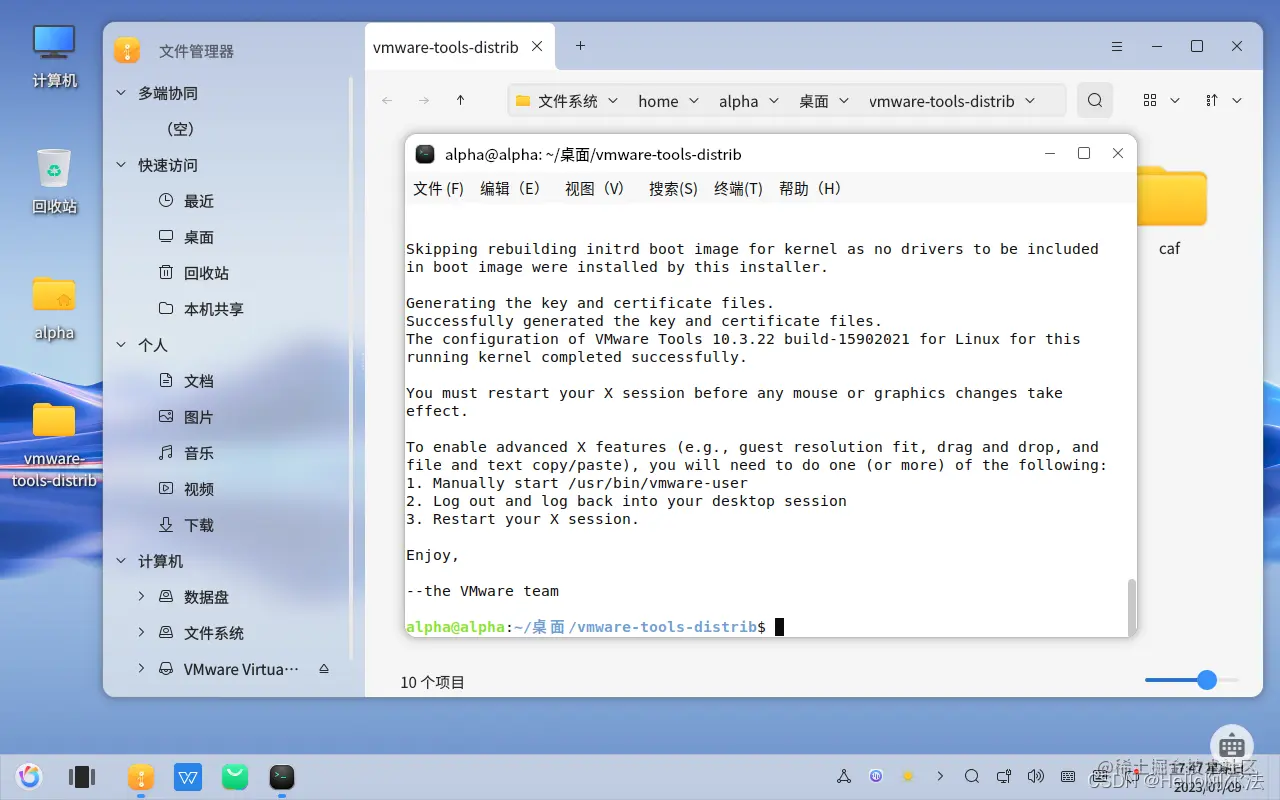1280x800 pixels.
Task: Select the vmware-tools-distrib desktop folder
Action: (x=54, y=444)
